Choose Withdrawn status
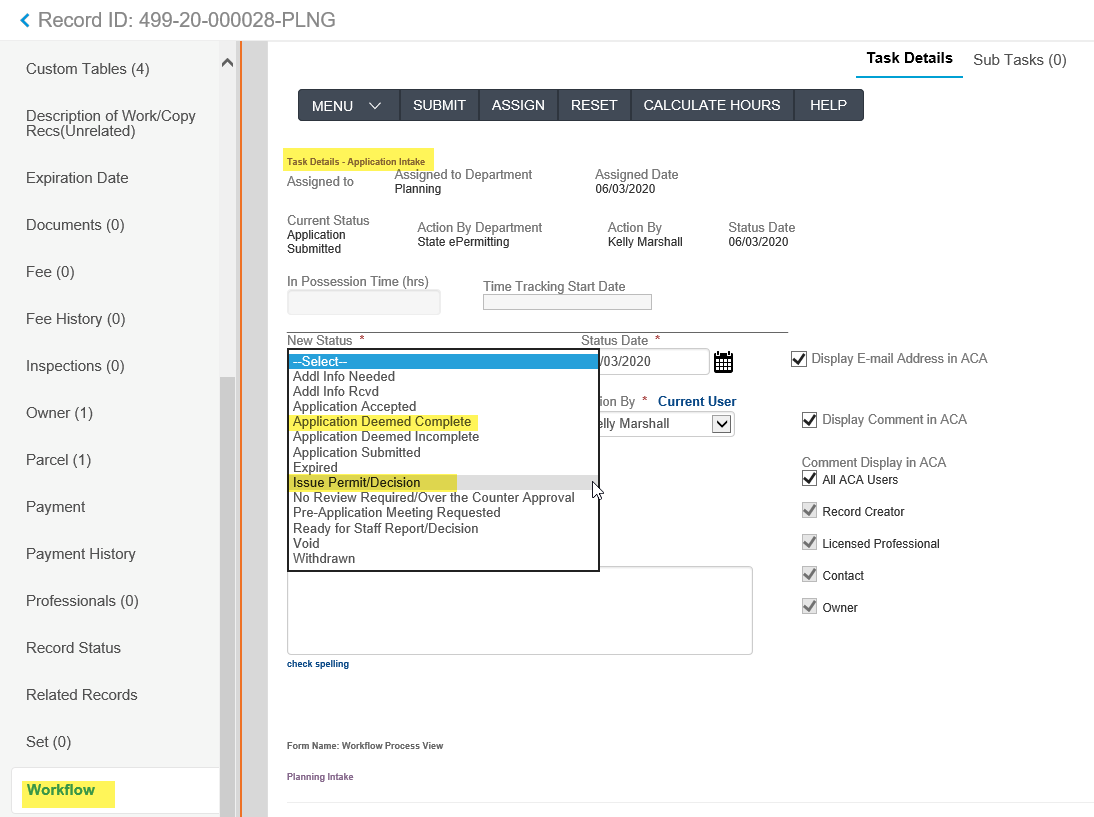 pyautogui.click(x=444, y=559)
